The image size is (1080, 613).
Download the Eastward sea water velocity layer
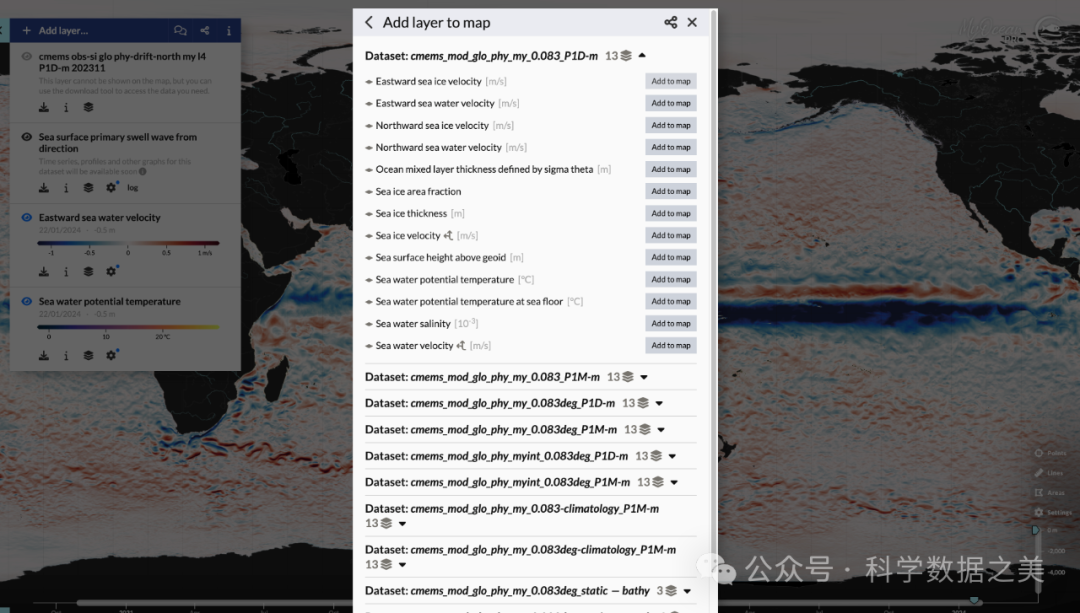click(44, 271)
